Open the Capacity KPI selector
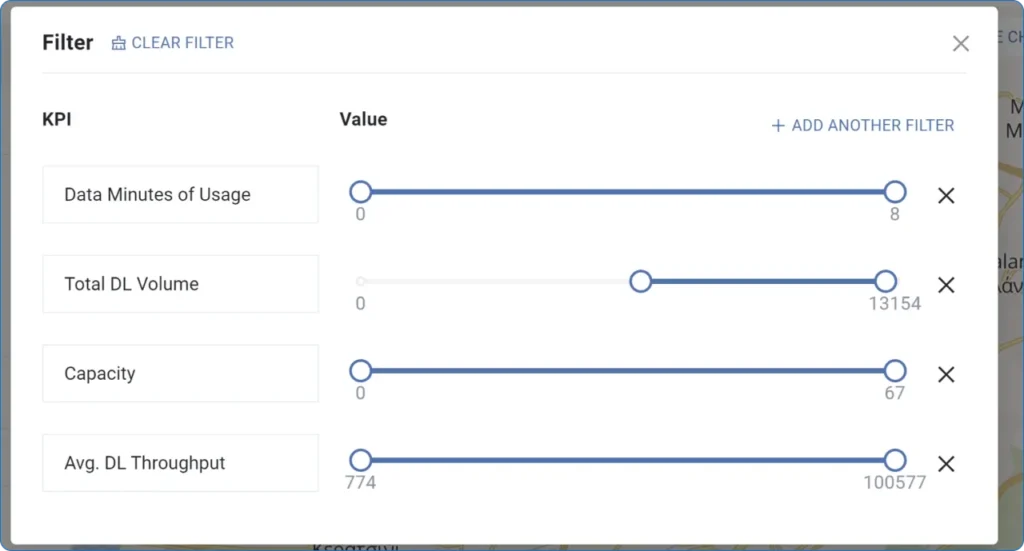 click(x=180, y=373)
